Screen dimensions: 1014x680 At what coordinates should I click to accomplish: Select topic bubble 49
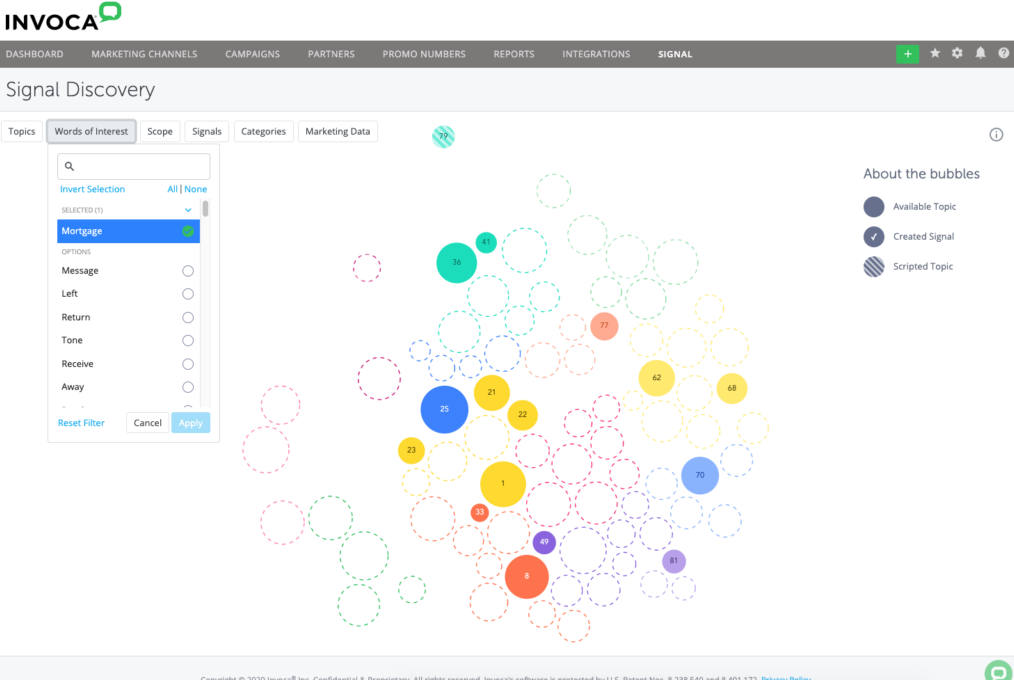(x=544, y=542)
